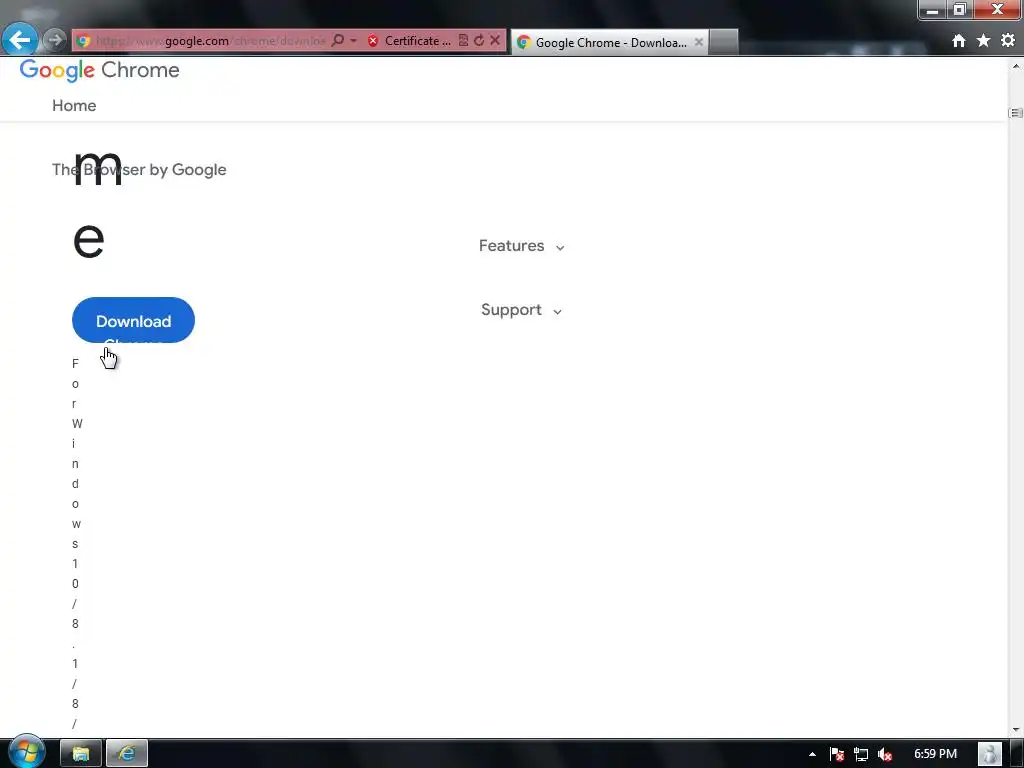This screenshot has width=1024, height=768.
Task: Click the scrollbar up arrow
Action: pos(1016,66)
